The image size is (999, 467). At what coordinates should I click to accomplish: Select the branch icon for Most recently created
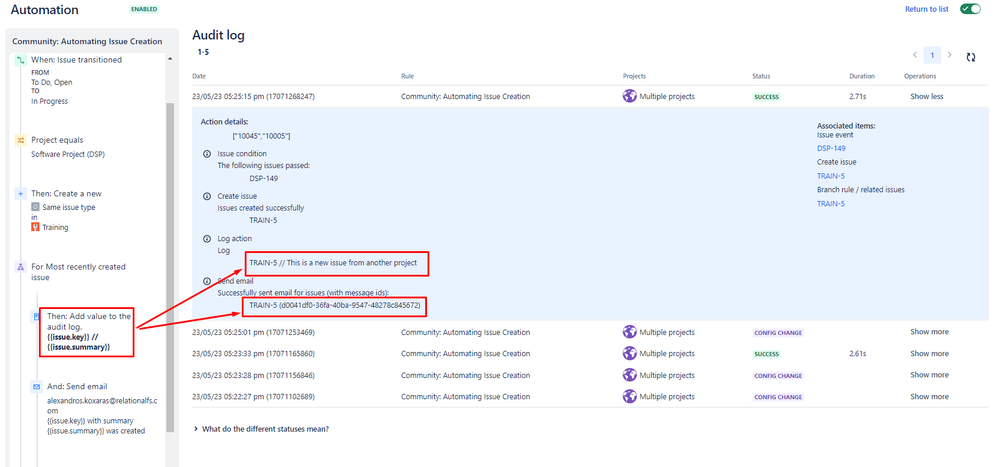click(20, 267)
